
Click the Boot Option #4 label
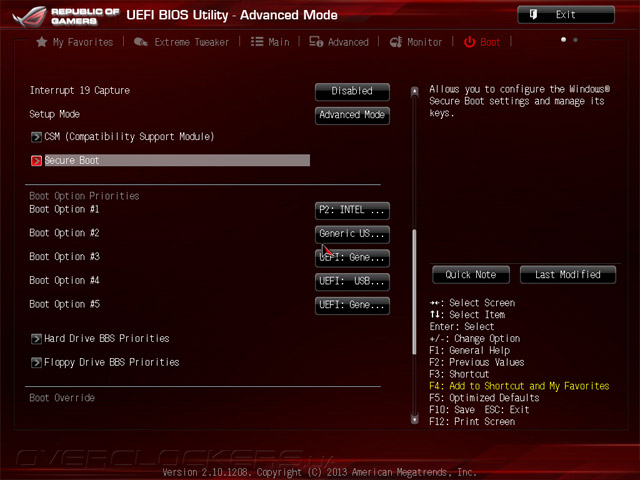click(x=64, y=280)
